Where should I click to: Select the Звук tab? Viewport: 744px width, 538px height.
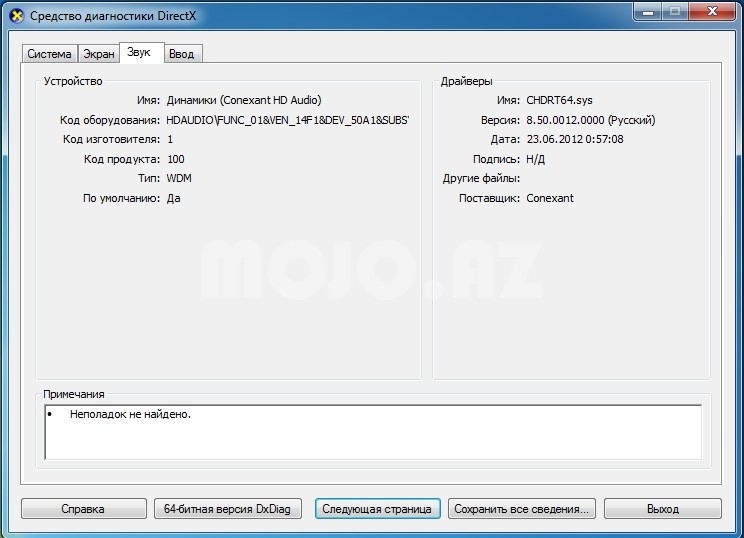139,52
